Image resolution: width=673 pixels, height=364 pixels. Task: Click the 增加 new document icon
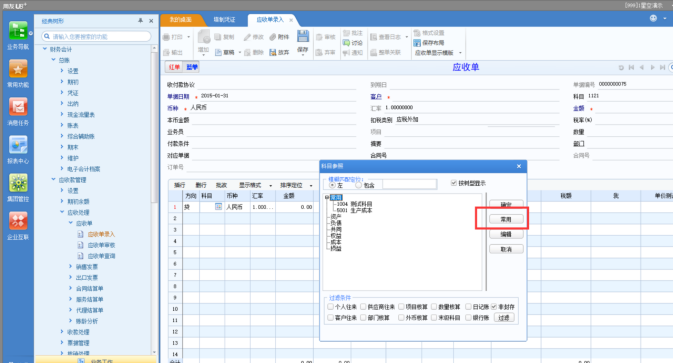[203, 37]
